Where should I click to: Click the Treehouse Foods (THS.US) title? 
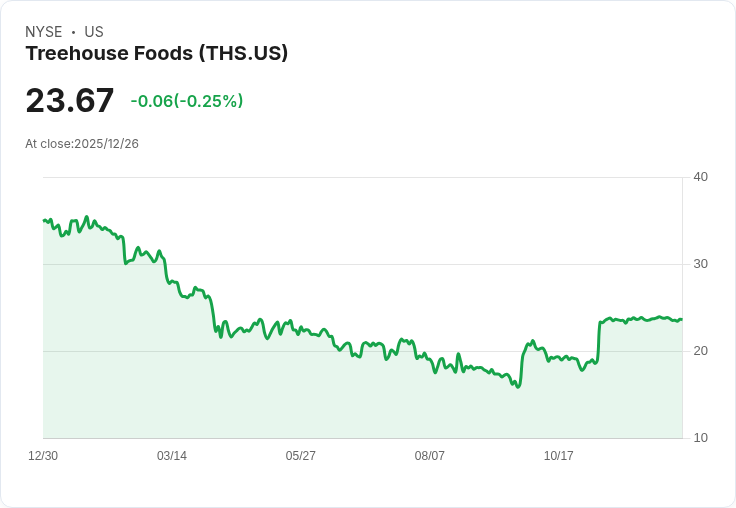156,54
